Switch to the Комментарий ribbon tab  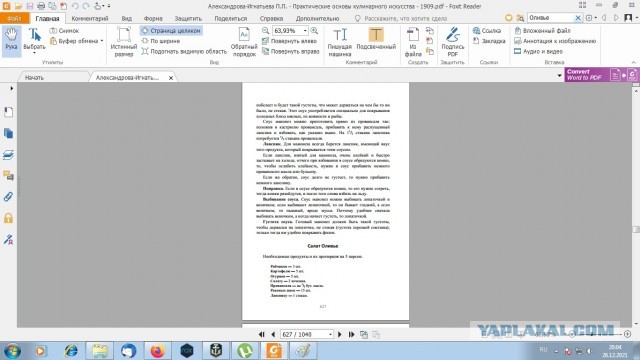click(x=90, y=18)
